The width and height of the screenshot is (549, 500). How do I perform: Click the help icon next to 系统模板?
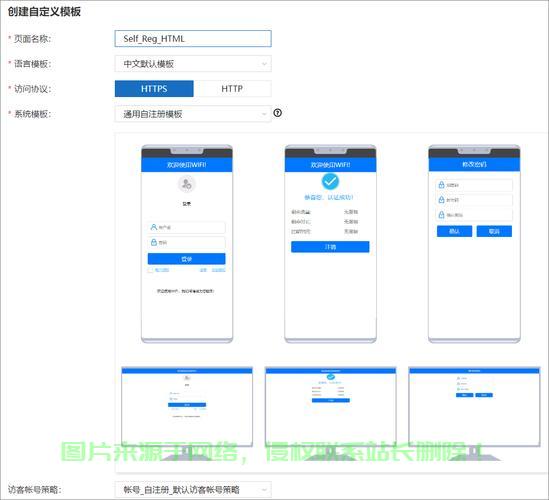(x=278, y=113)
